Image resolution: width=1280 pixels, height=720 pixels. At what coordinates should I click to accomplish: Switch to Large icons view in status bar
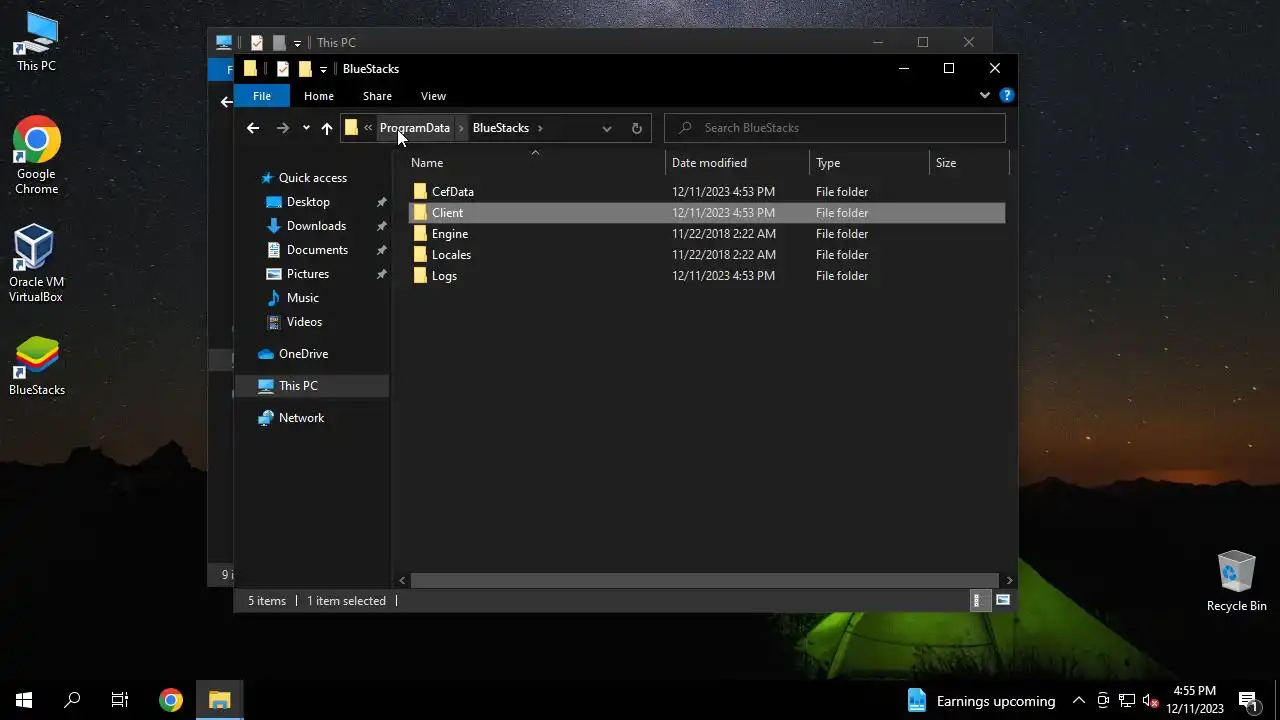coord(1003,600)
